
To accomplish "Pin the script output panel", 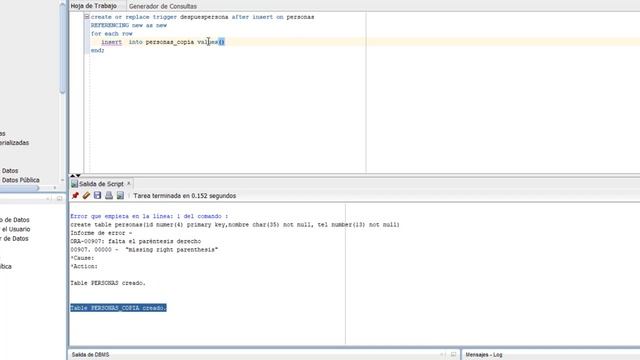I will (x=75, y=196).
